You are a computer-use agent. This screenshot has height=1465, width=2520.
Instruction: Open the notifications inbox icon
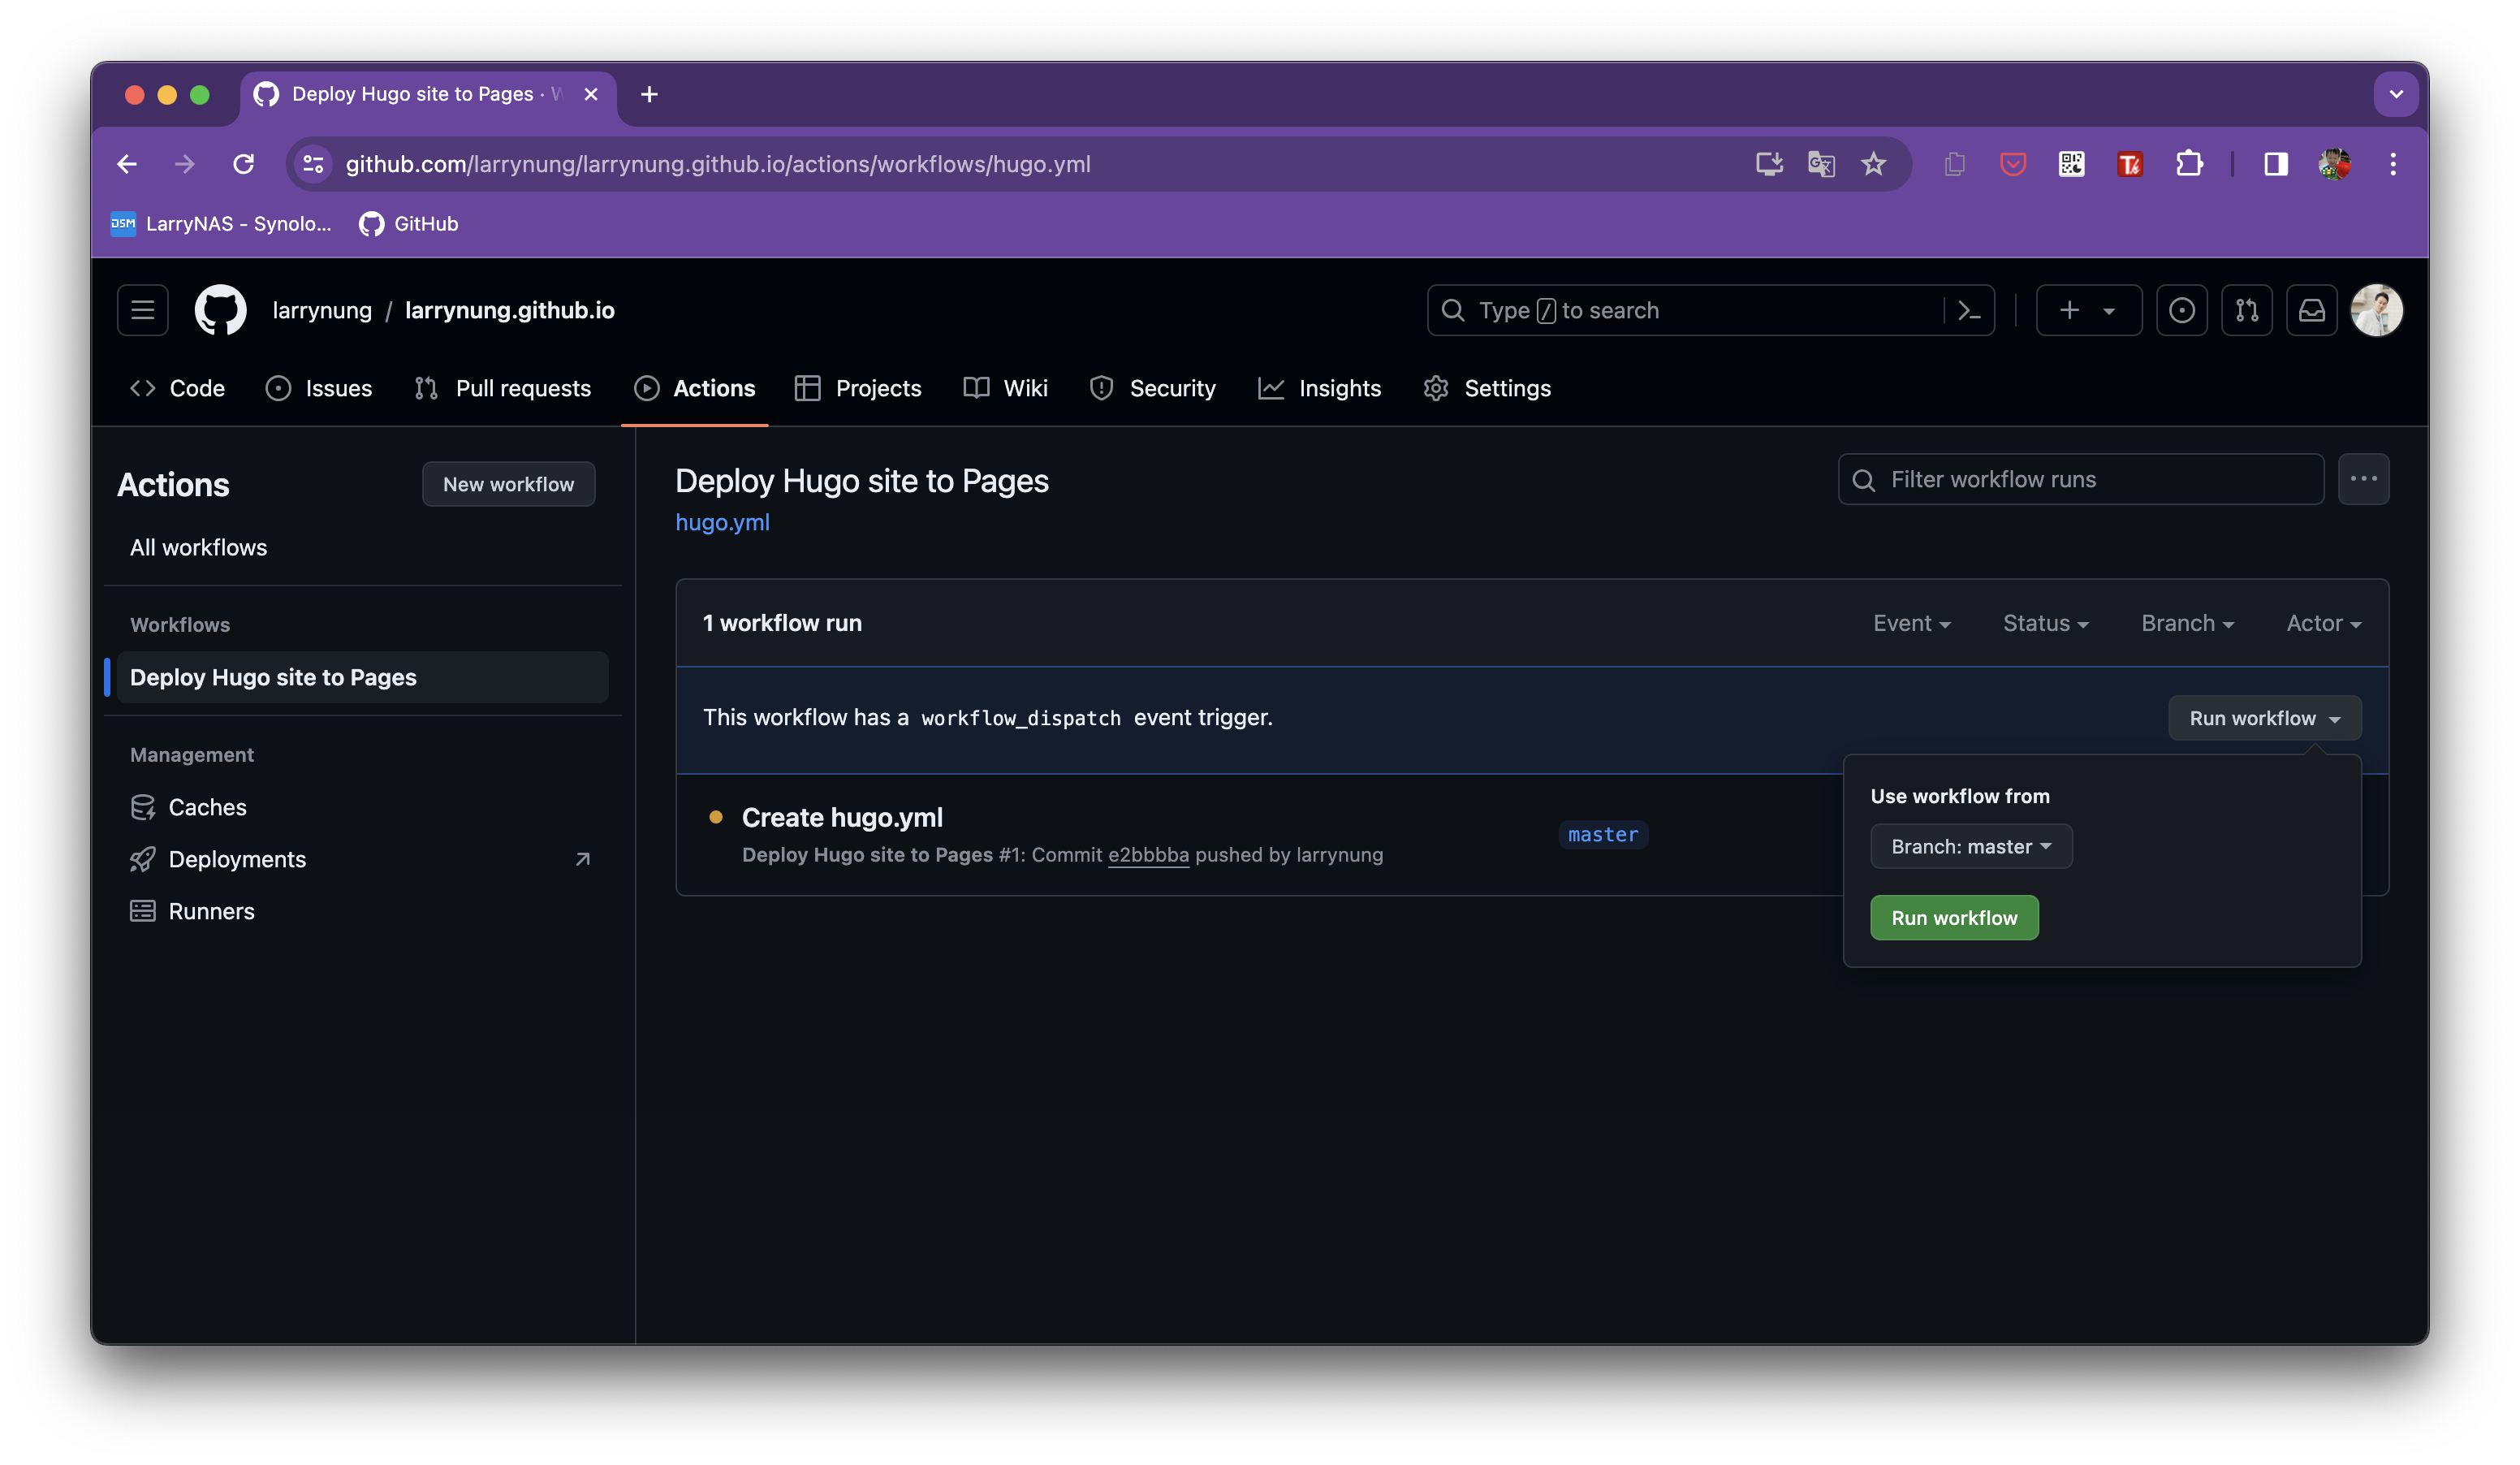2311,310
